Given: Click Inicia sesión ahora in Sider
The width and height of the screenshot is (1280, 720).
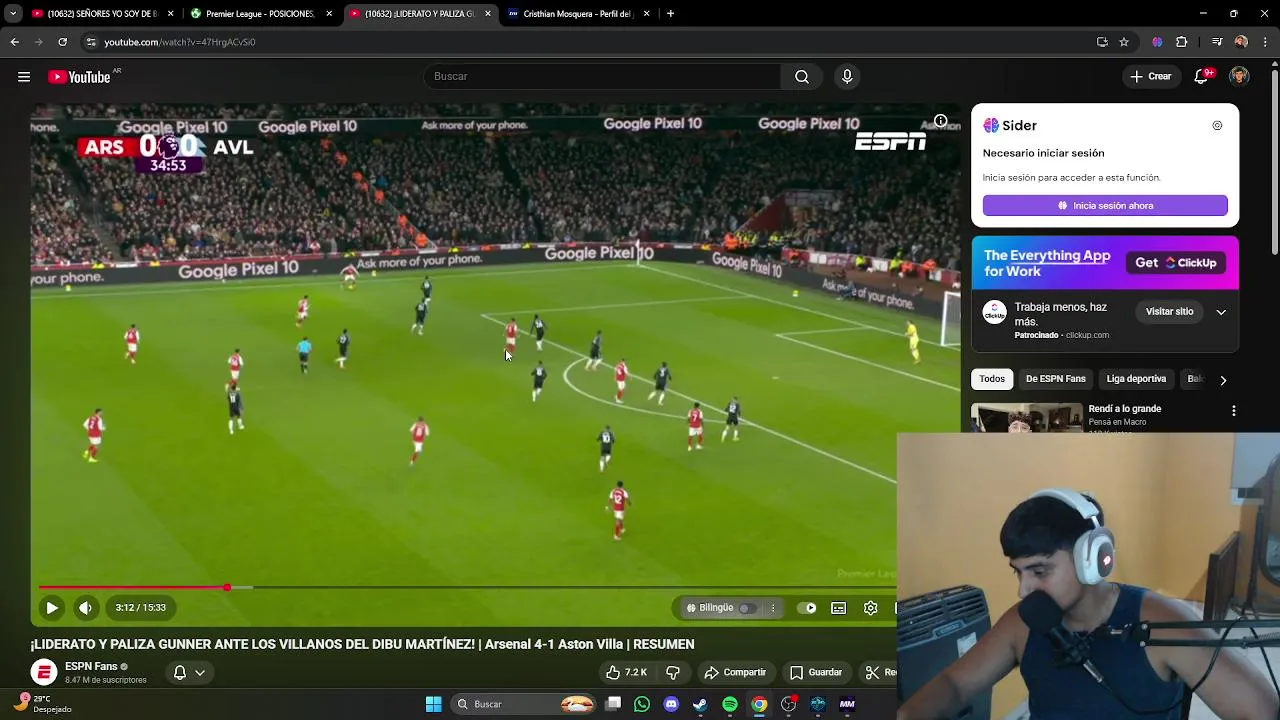Looking at the screenshot, I should (x=1105, y=205).
